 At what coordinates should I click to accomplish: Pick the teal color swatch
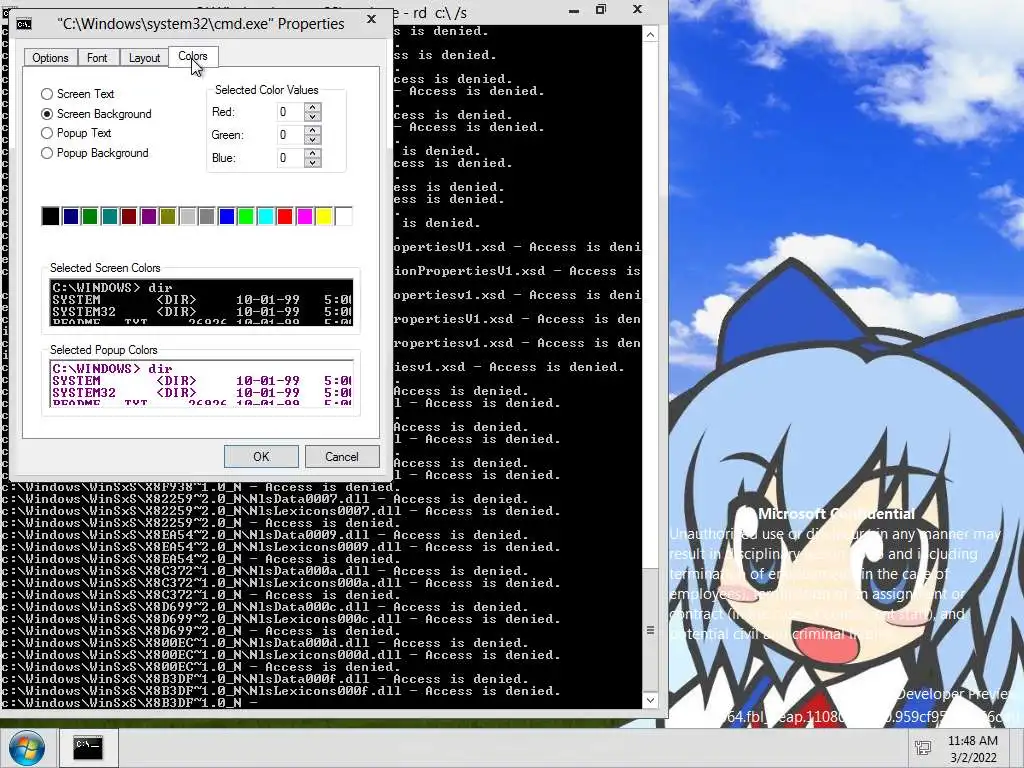click(x=110, y=216)
